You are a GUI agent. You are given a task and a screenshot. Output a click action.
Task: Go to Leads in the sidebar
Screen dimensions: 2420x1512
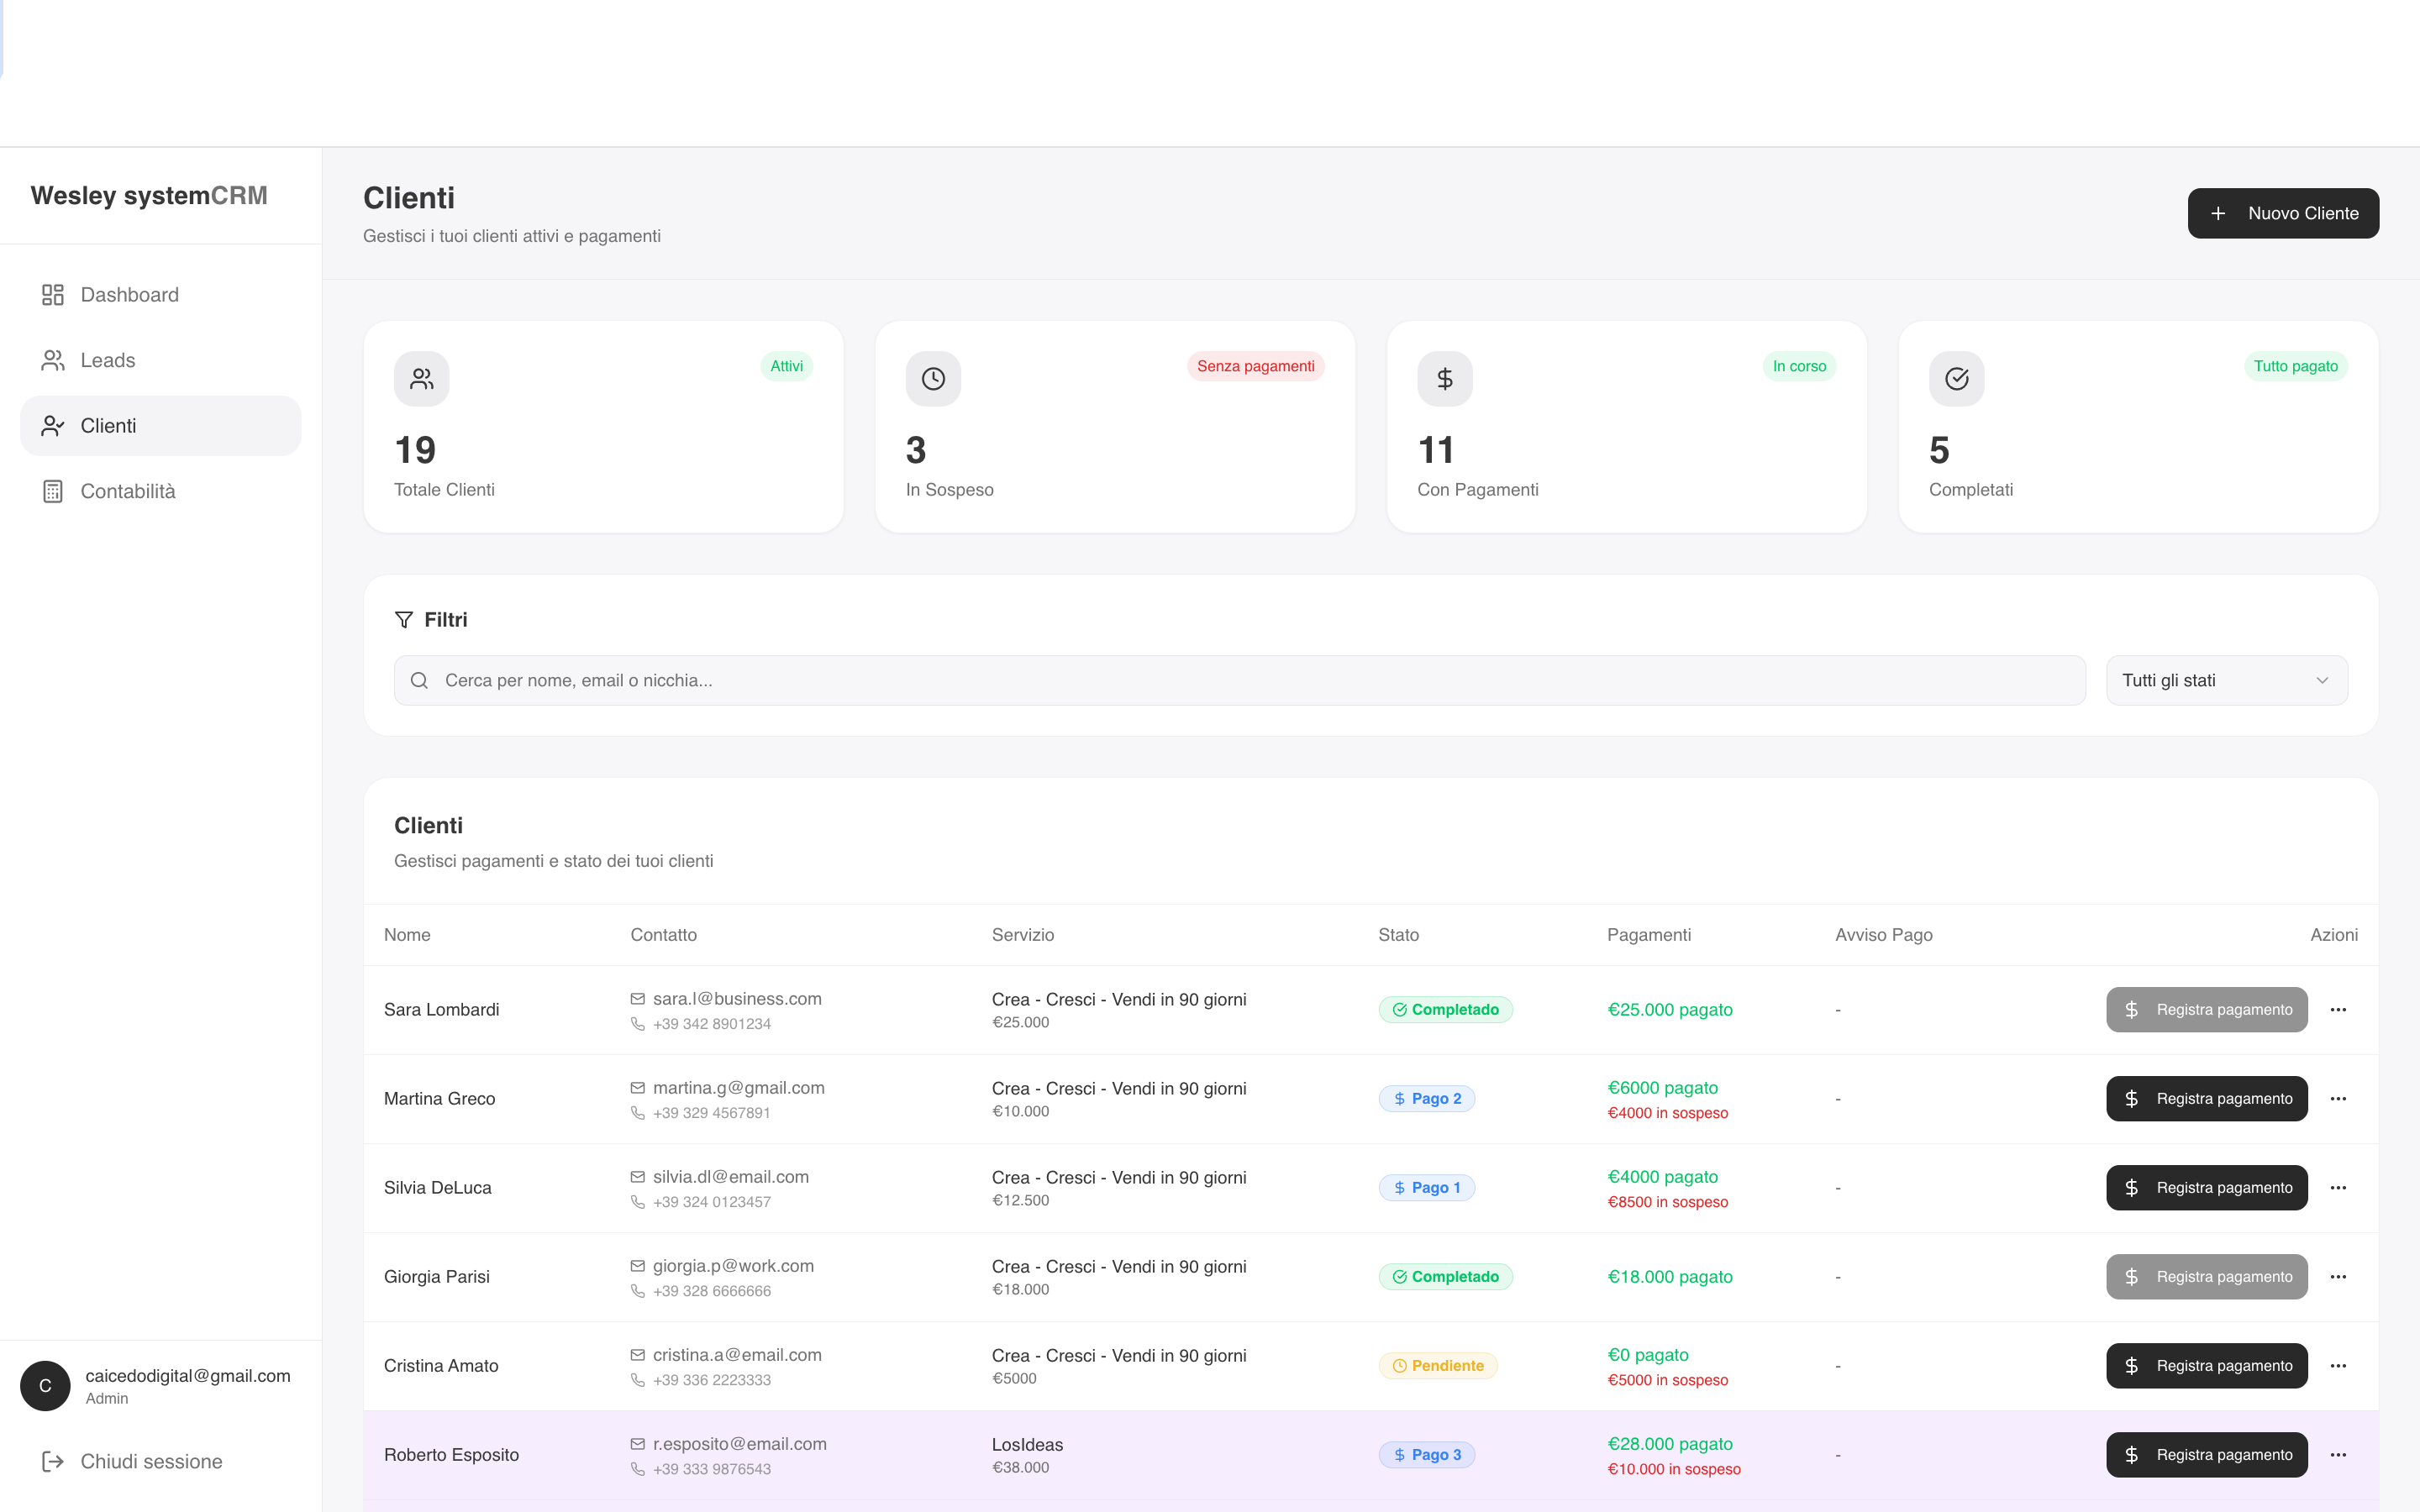point(160,360)
